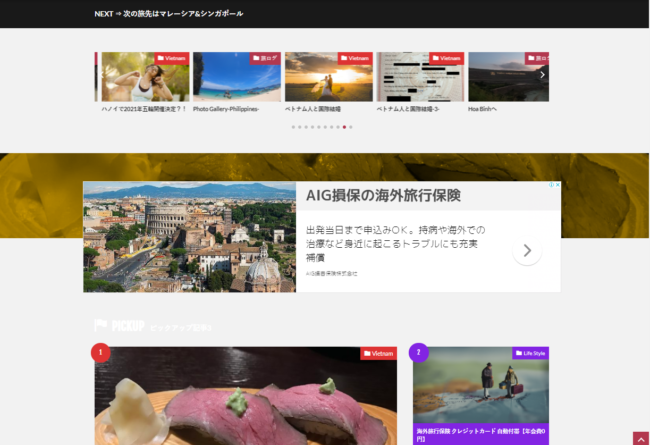
Task: Select the first carousel pagination dot
Action: [293, 127]
